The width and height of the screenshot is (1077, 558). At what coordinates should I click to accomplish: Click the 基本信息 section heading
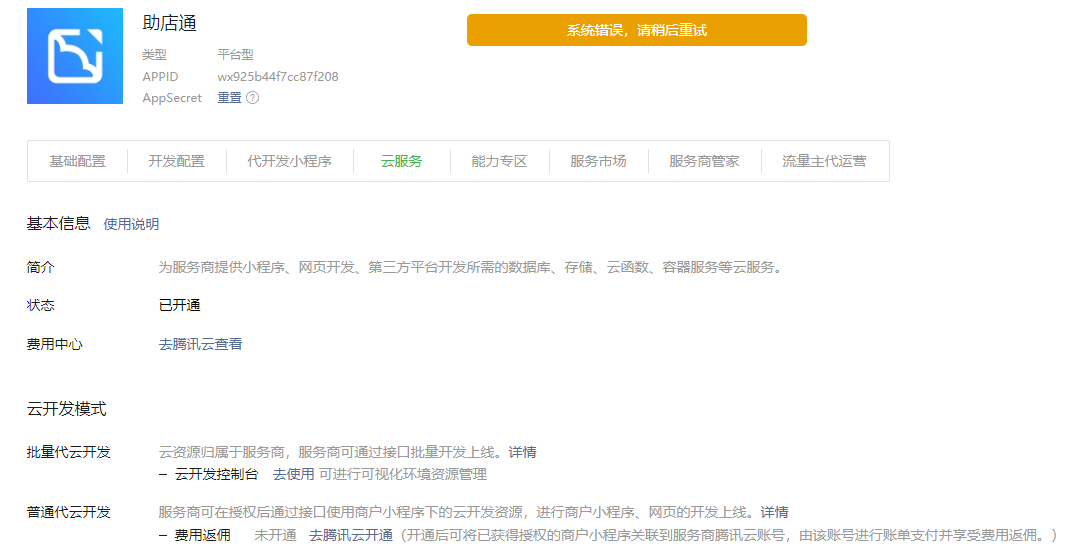pos(58,223)
